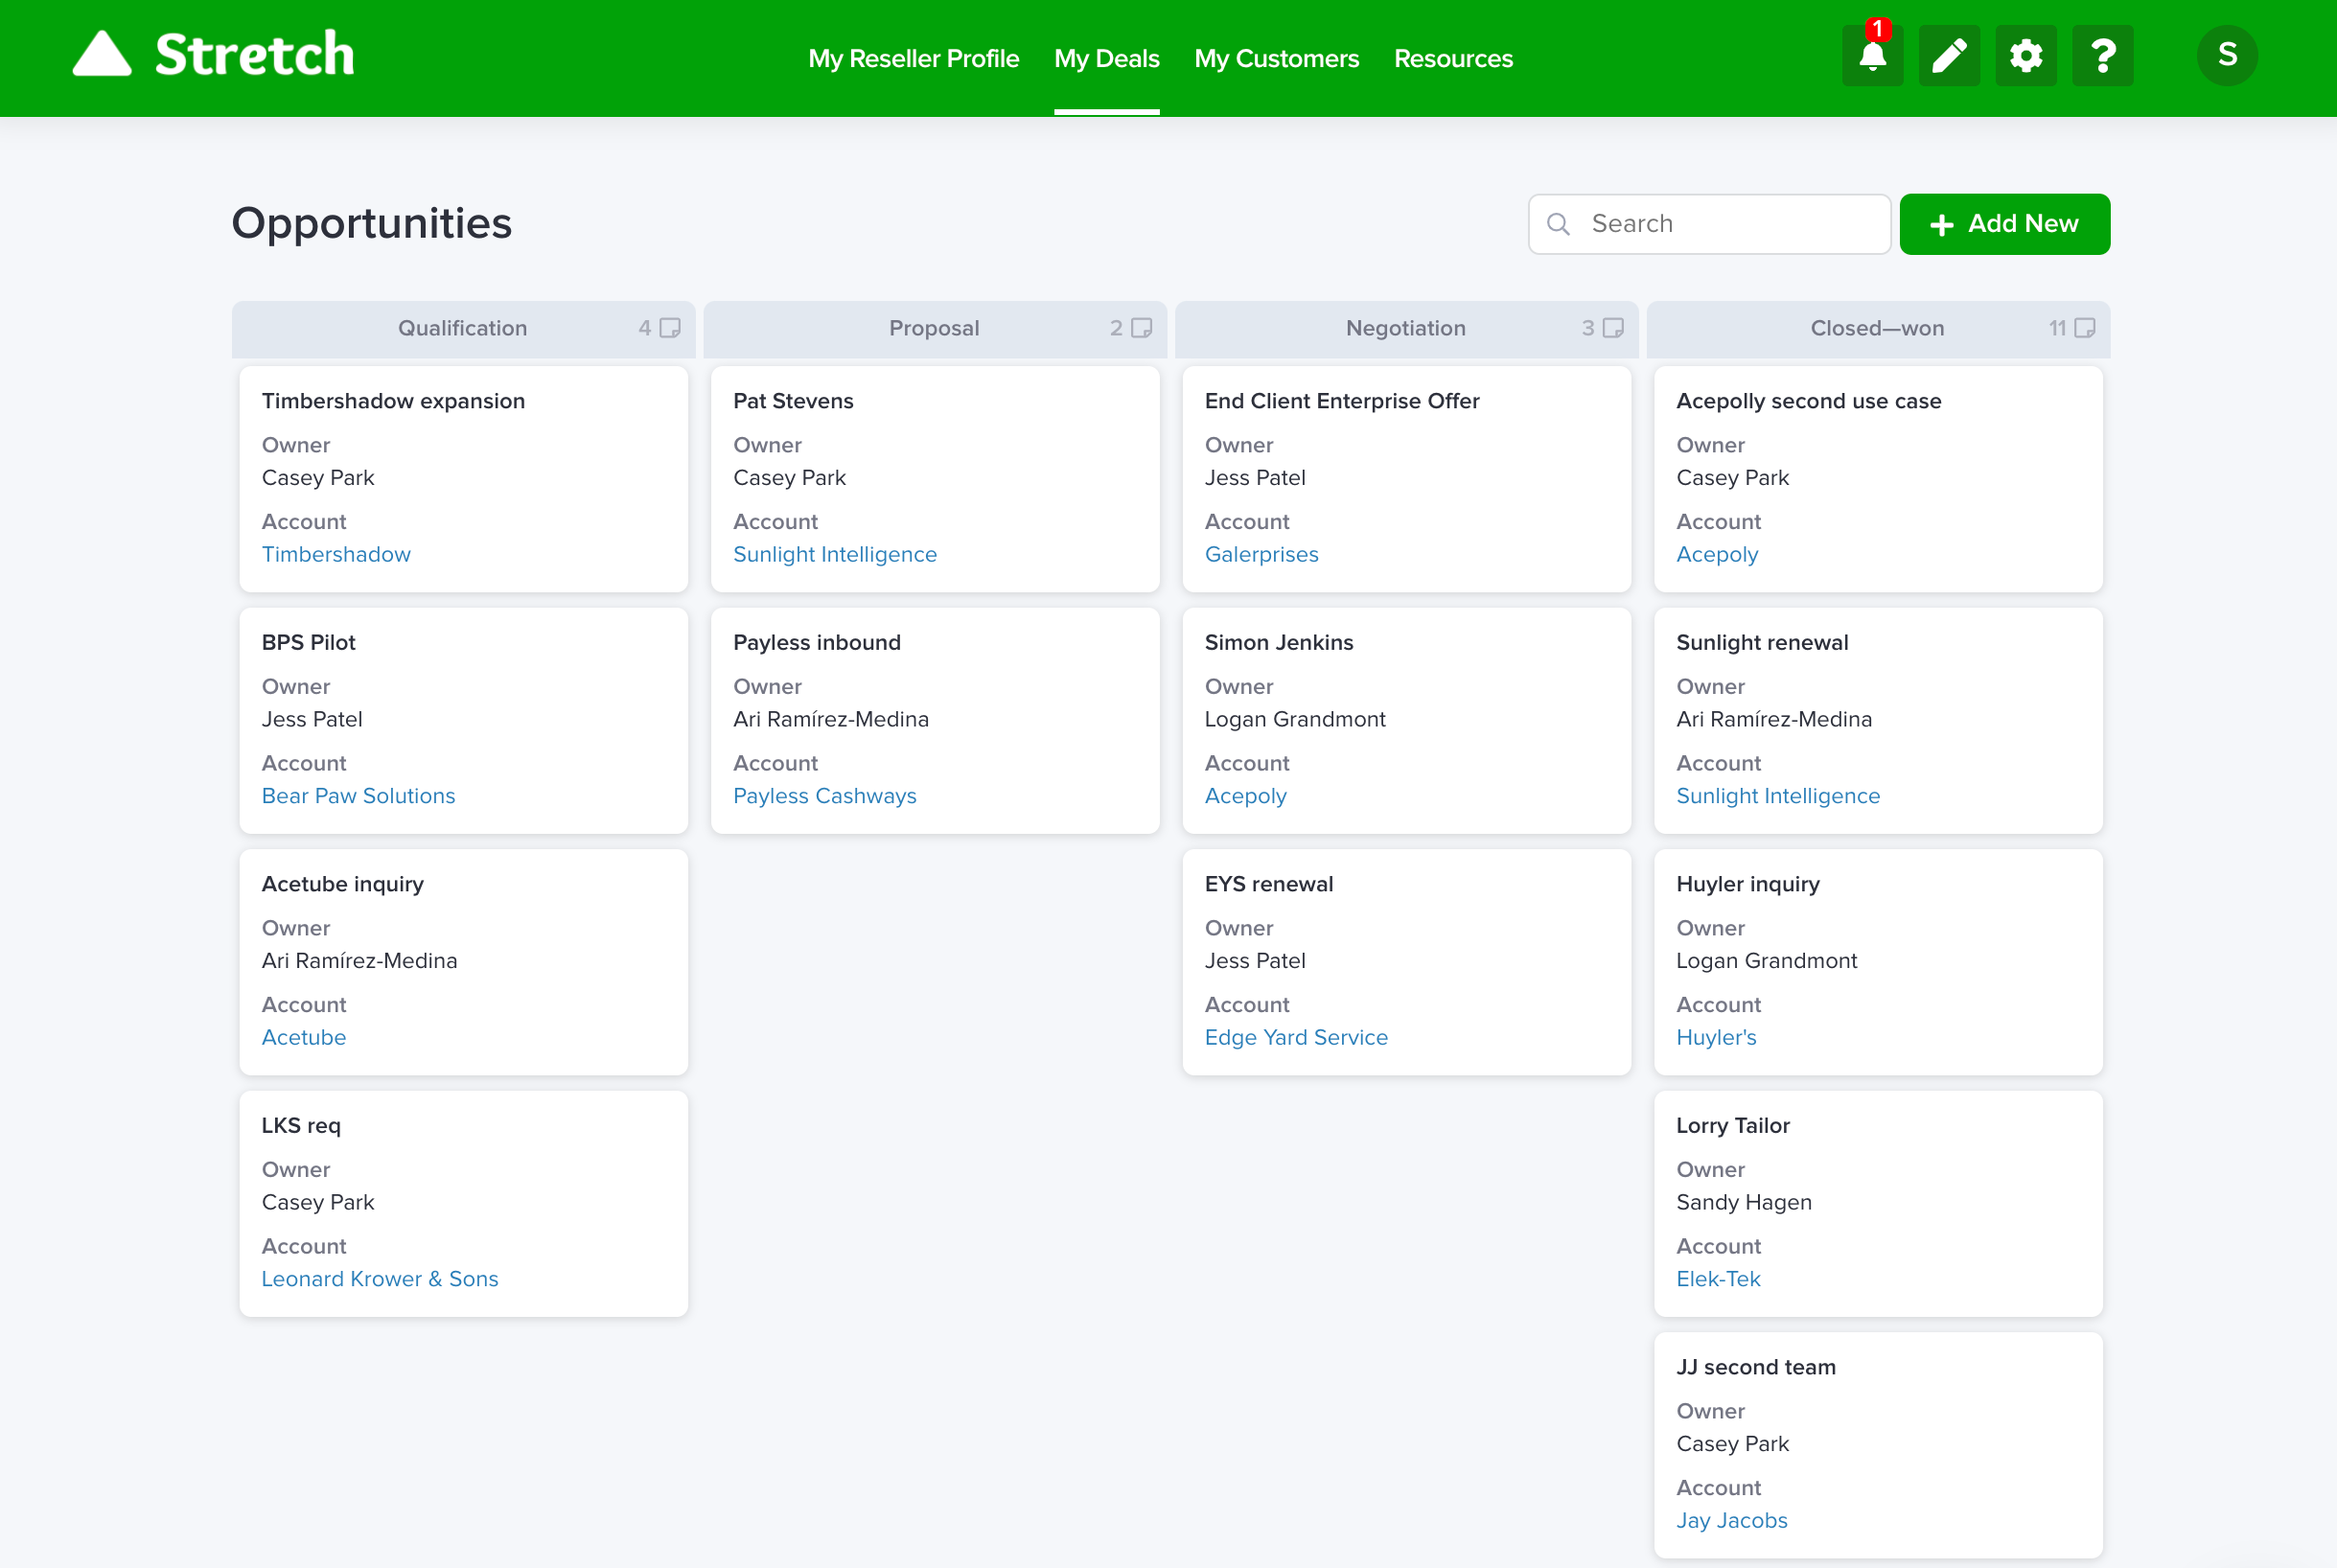This screenshot has width=2337, height=1568.
Task: Click Ari Ramírez-Medina owner in Payless inbound card
Action: [x=830, y=719]
